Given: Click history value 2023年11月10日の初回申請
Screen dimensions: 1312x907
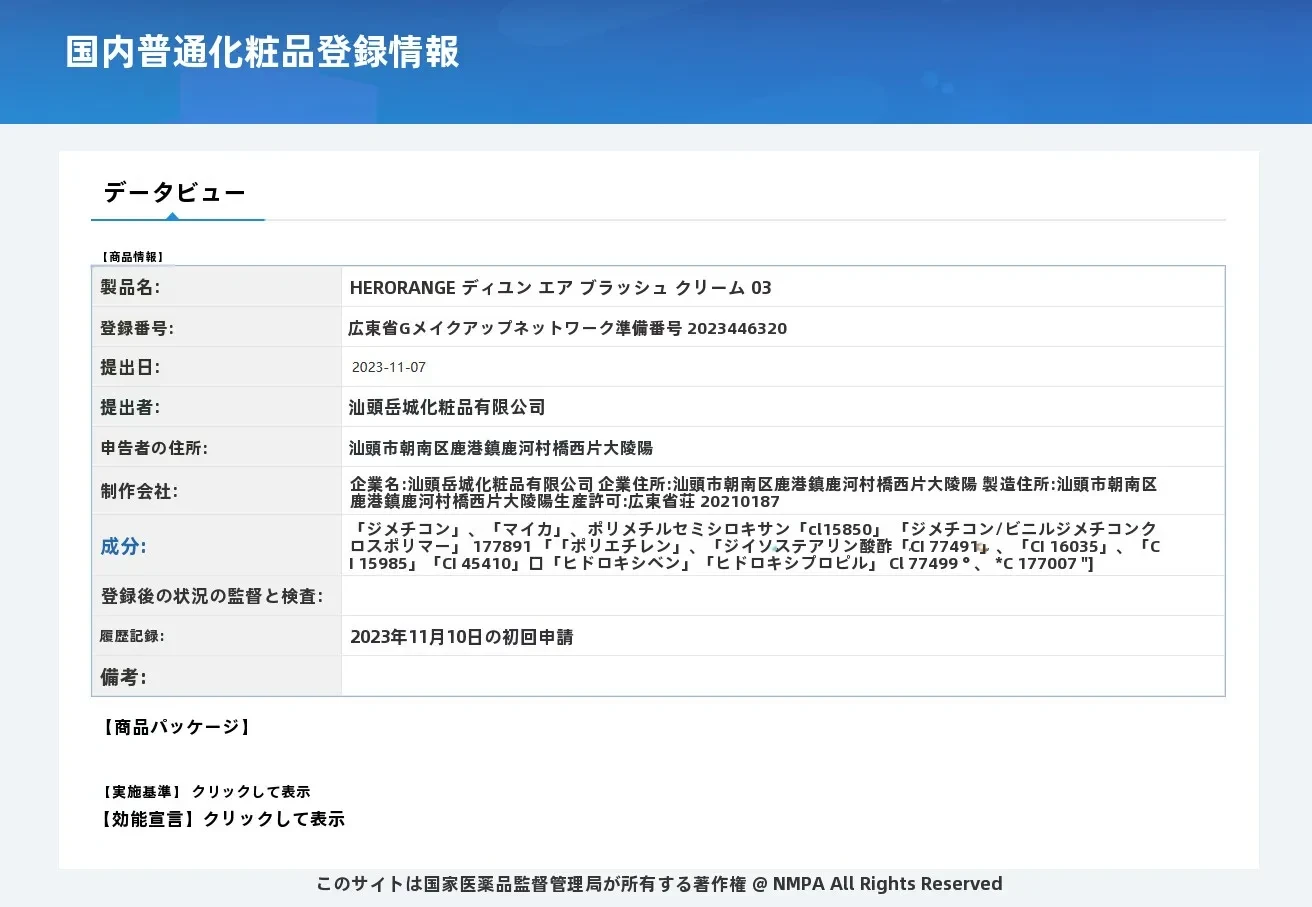Looking at the screenshot, I should point(461,637).
